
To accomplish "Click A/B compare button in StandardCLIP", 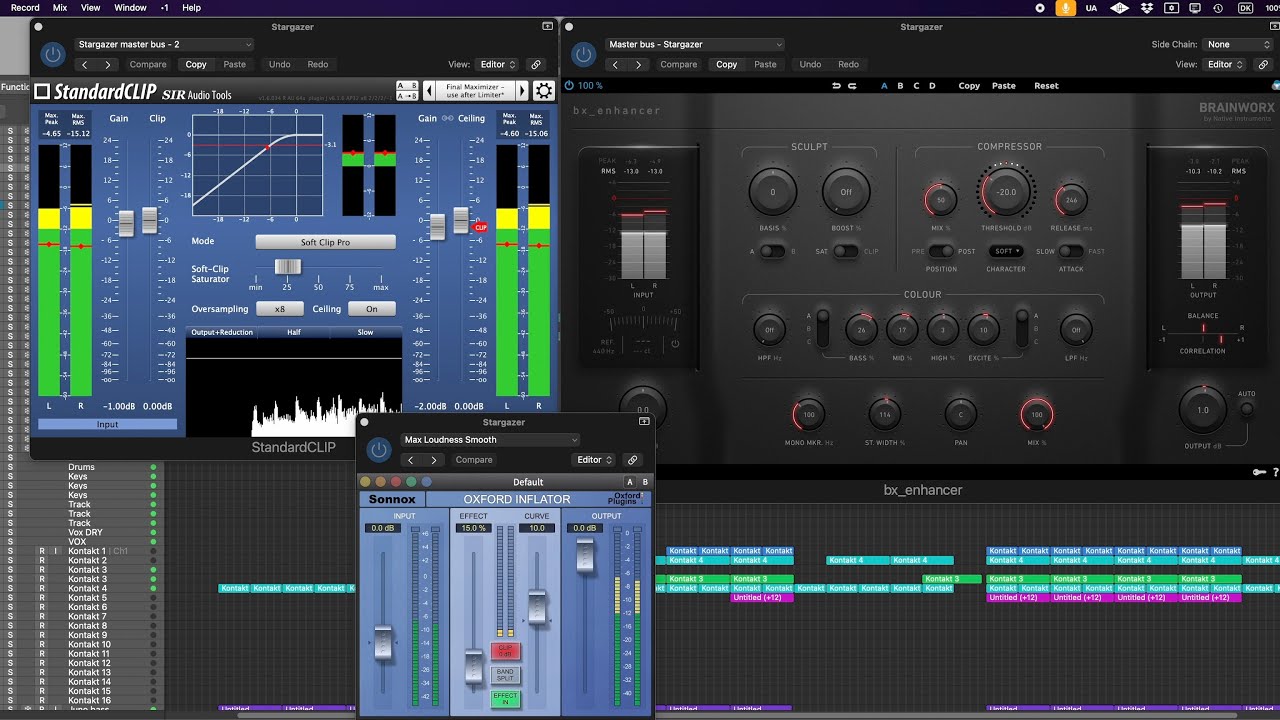I will pos(407,86).
